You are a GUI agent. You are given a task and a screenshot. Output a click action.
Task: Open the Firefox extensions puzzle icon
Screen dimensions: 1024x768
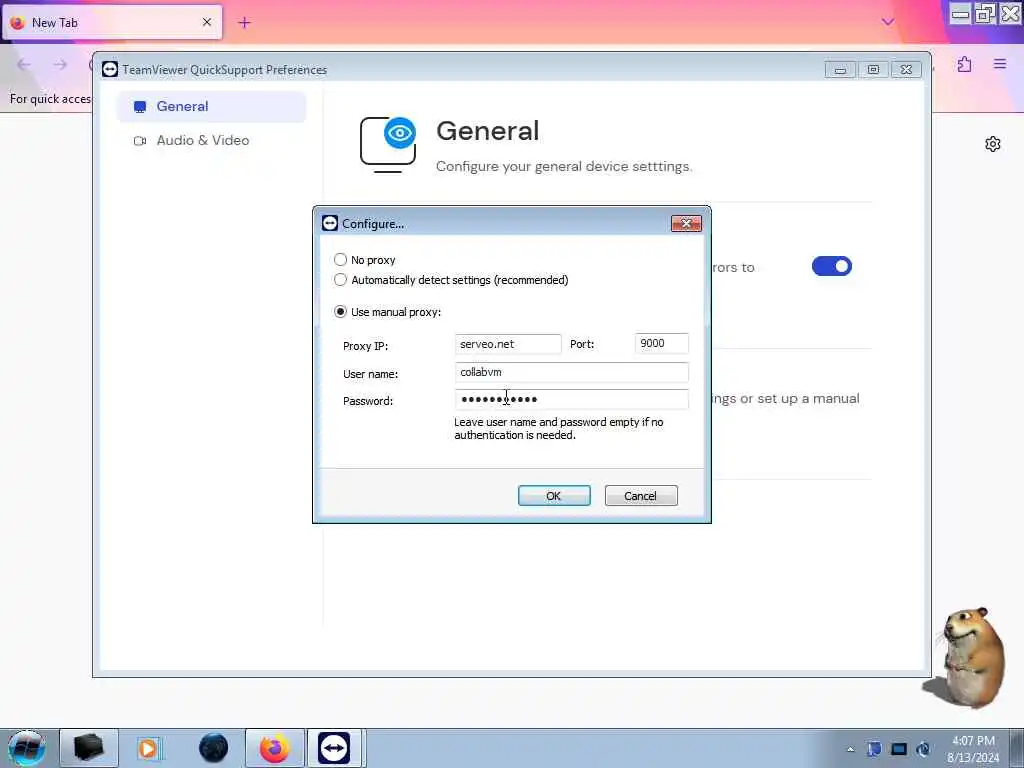[x=965, y=64]
